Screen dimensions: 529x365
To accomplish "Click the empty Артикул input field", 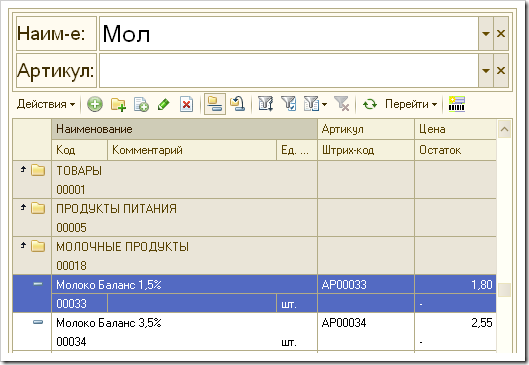I will pos(289,71).
